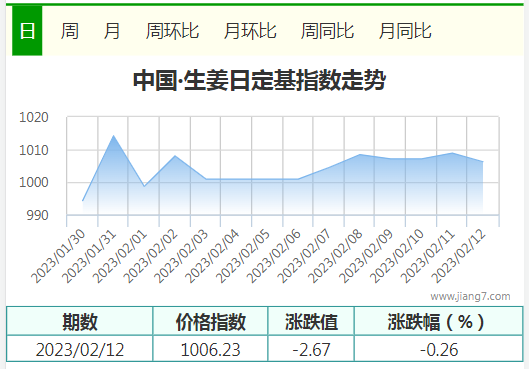529x369 pixels.
Task: Click the 2023/02/09 axis date label
Action: point(366,256)
